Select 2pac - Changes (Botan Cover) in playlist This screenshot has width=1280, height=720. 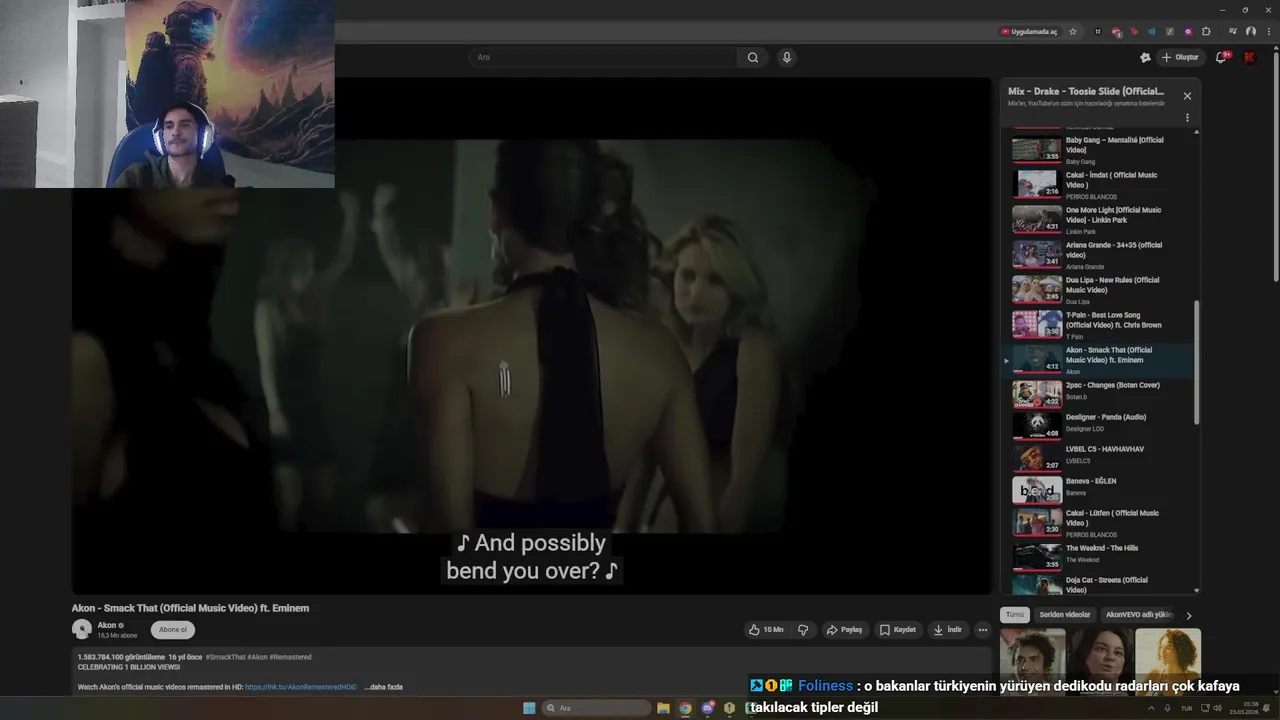[x=1099, y=393]
